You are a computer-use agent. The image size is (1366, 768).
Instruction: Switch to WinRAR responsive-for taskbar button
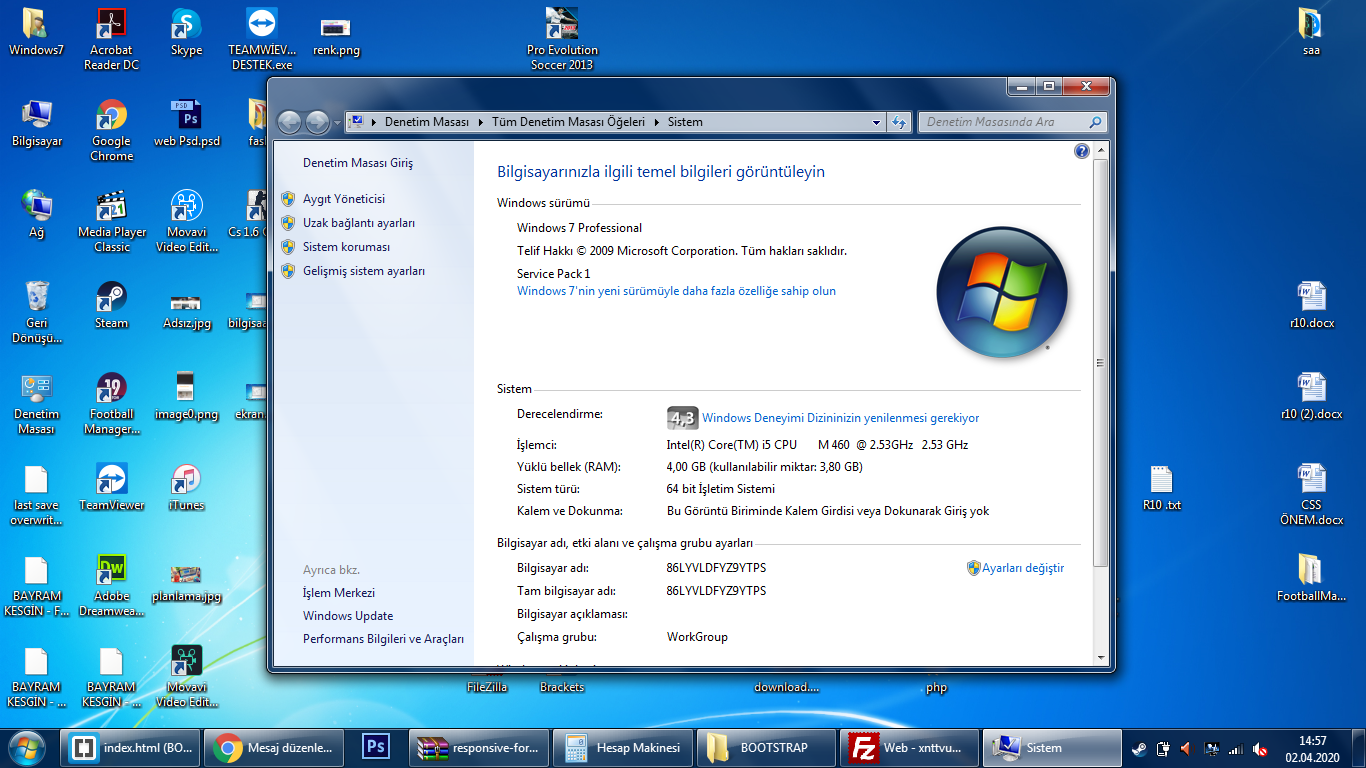point(479,748)
